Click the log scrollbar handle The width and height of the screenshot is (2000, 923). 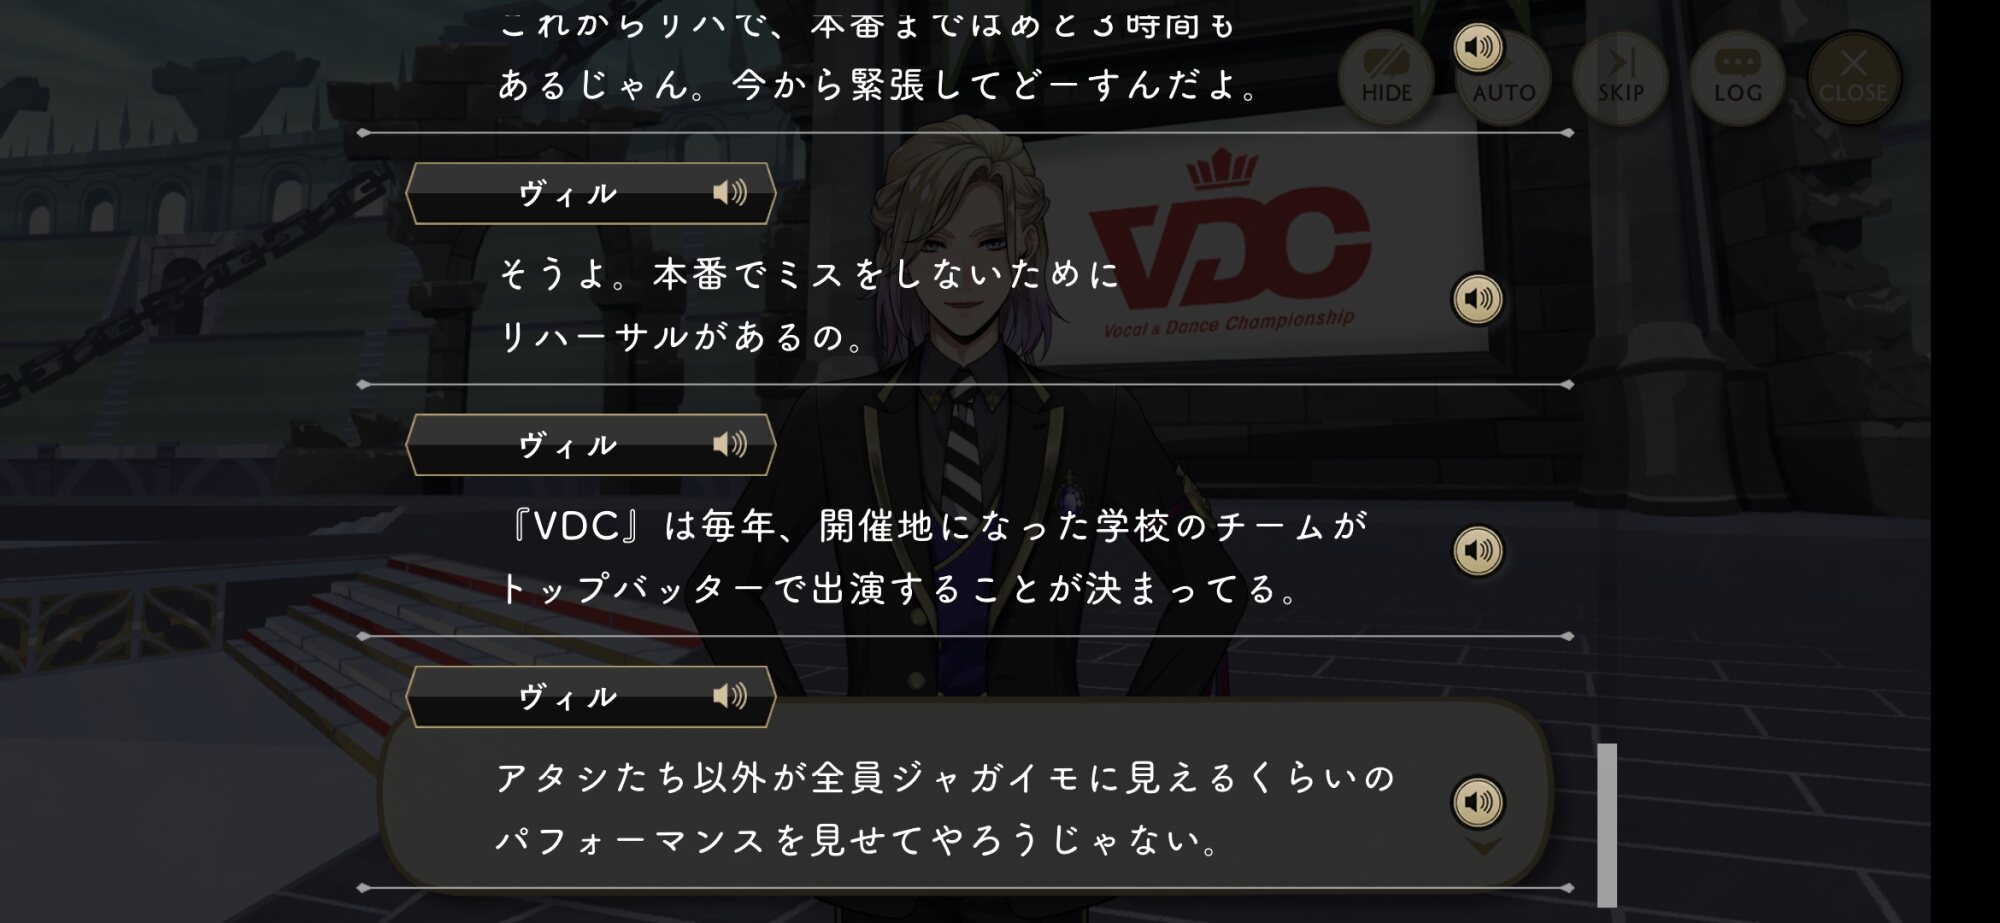(1607, 825)
